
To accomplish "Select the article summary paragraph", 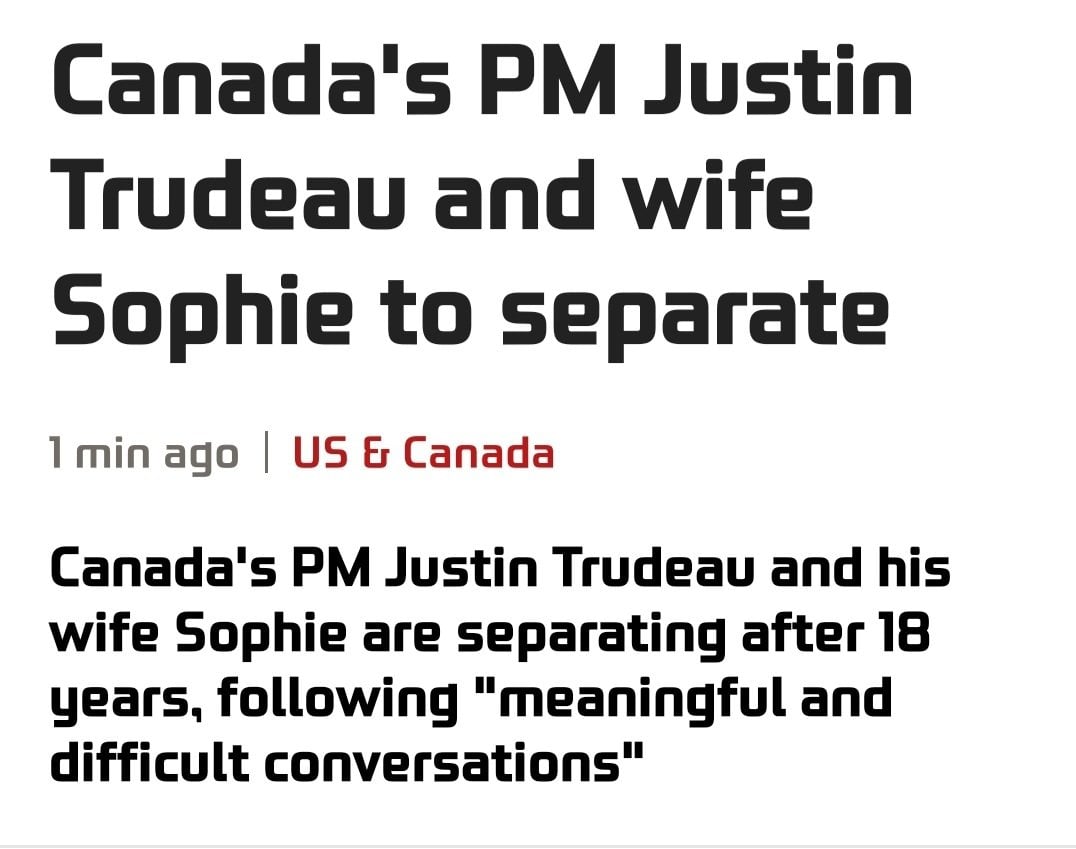I will pyautogui.click(x=500, y=666).
